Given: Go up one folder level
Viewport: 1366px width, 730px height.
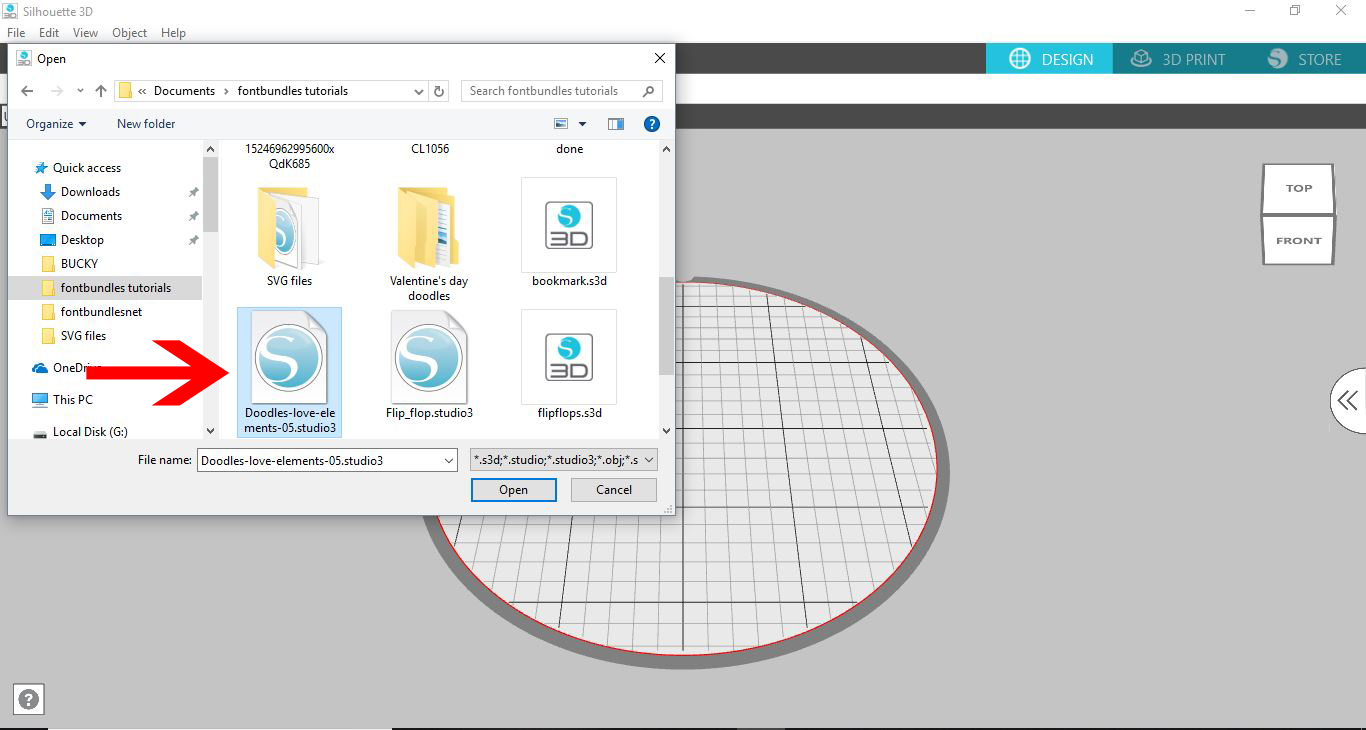Looking at the screenshot, I should 100,91.
